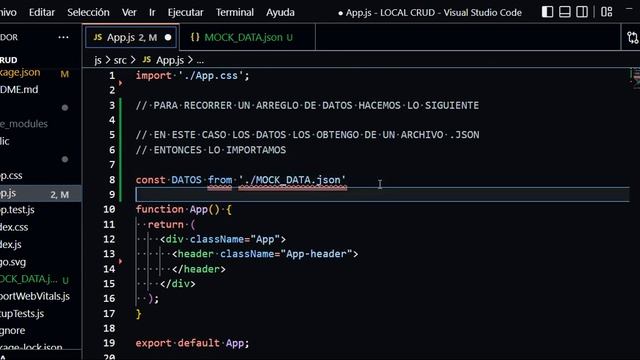Click src in the breadcrumb path
This screenshot has height=360, width=640.
click(x=120, y=60)
